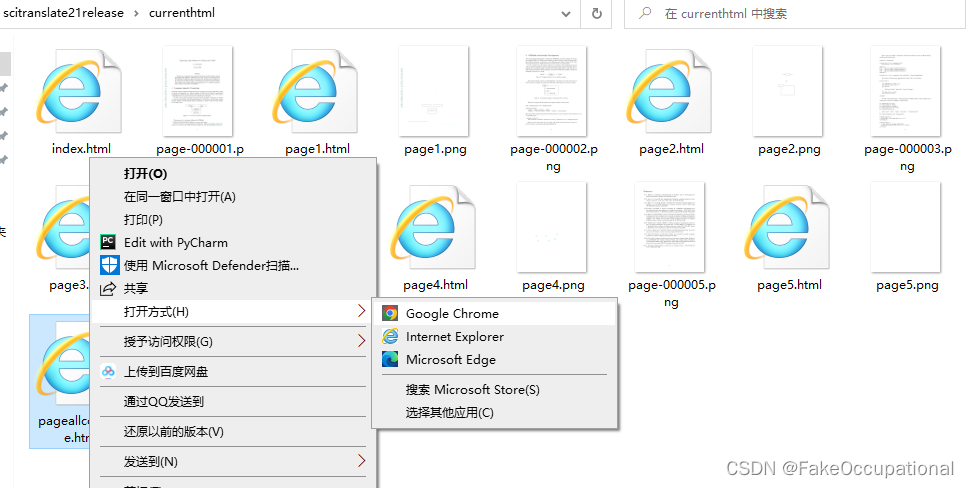Click the Google Chrome icon in submenu
The height and width of the screenshot is (488, 969).
point(389,313)
